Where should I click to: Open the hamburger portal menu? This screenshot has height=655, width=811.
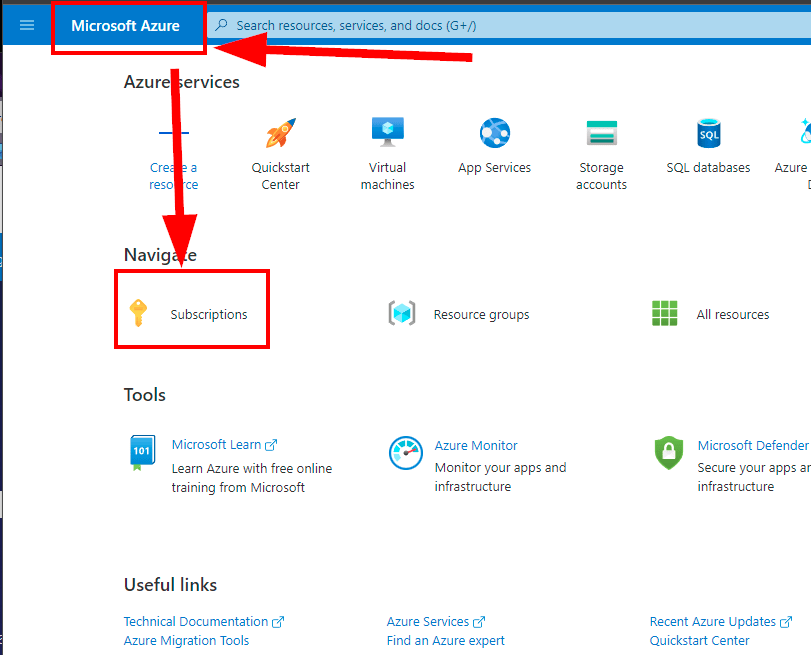pos(27,25)
